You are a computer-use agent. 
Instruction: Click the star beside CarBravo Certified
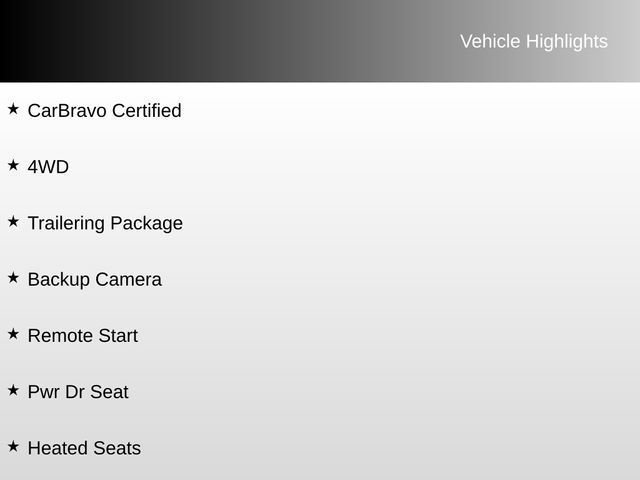click(13, 108)
